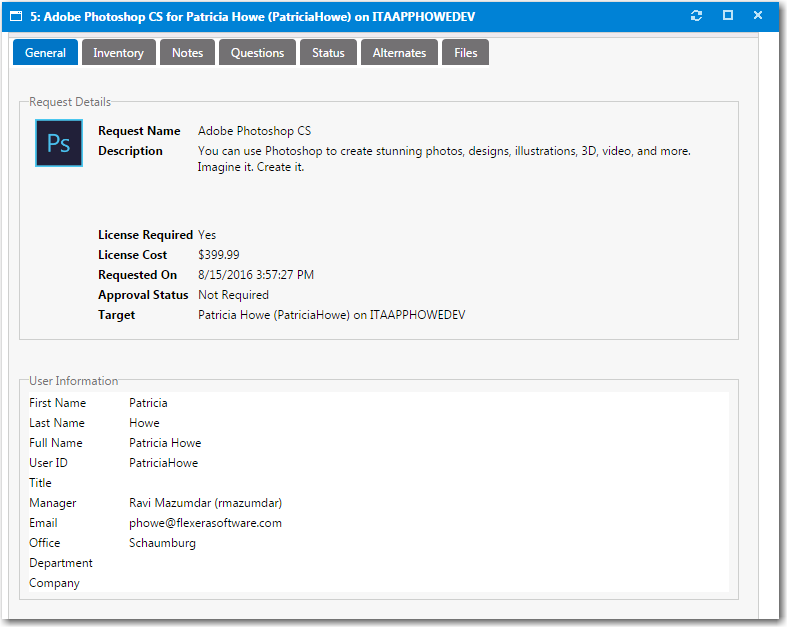Click the refresh icon in the title bar
Screen dimensions: 787x627
697,16
